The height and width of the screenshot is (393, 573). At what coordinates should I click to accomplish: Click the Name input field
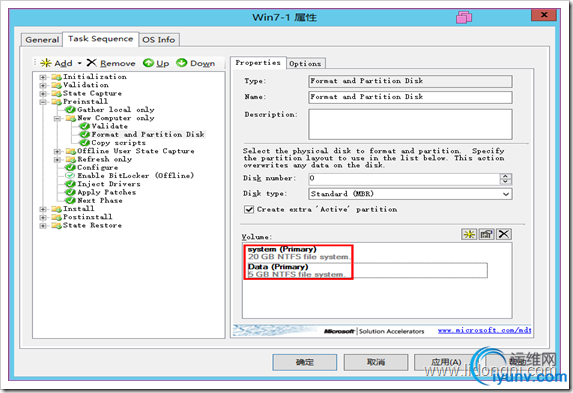pyautogui.click(x=410, y=97)
